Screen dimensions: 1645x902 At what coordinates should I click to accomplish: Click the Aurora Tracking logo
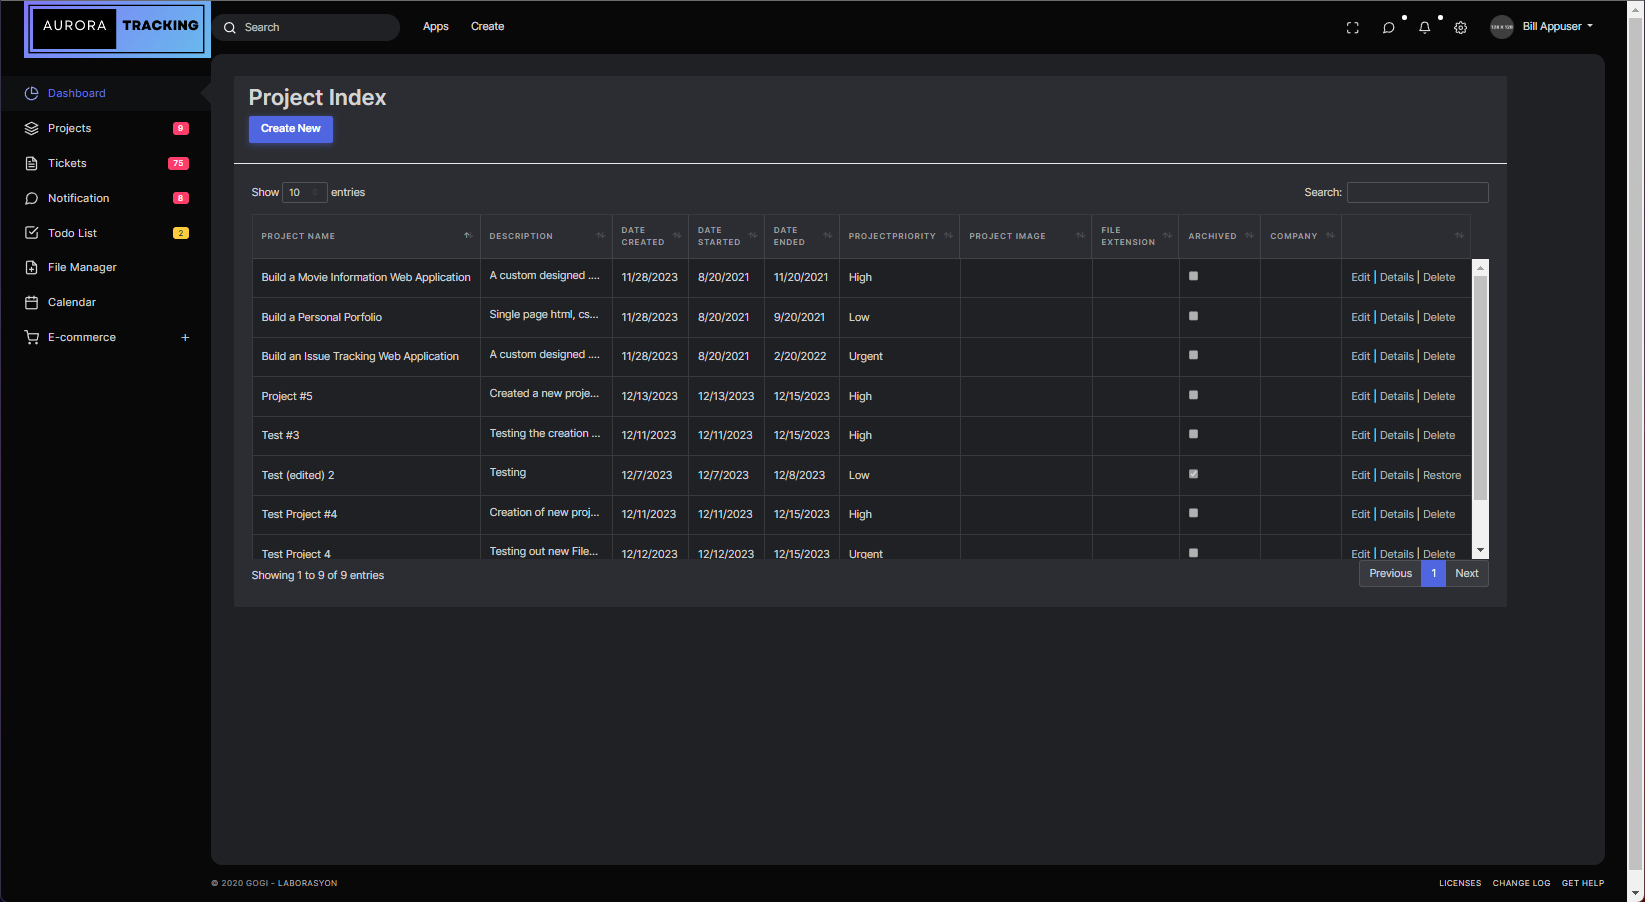point(118,29)
